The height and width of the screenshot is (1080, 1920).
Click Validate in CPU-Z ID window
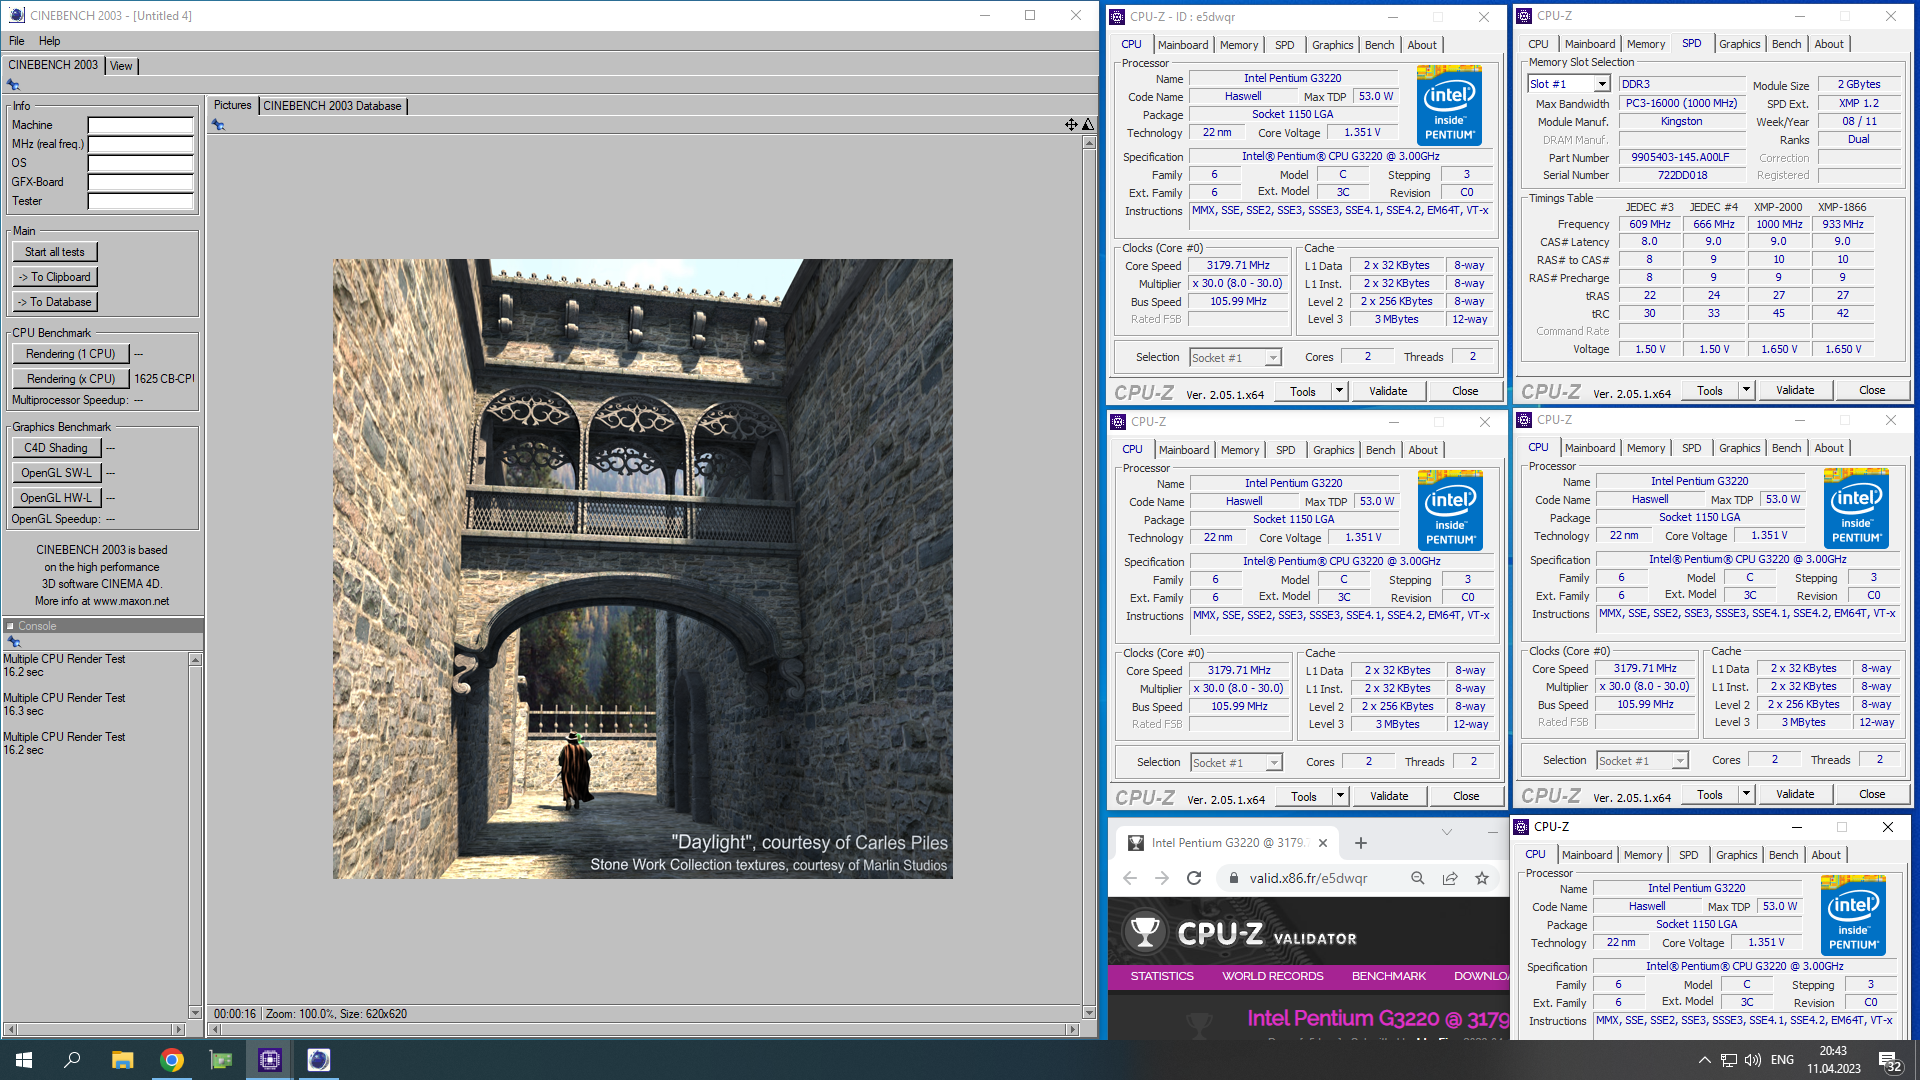1388,391
